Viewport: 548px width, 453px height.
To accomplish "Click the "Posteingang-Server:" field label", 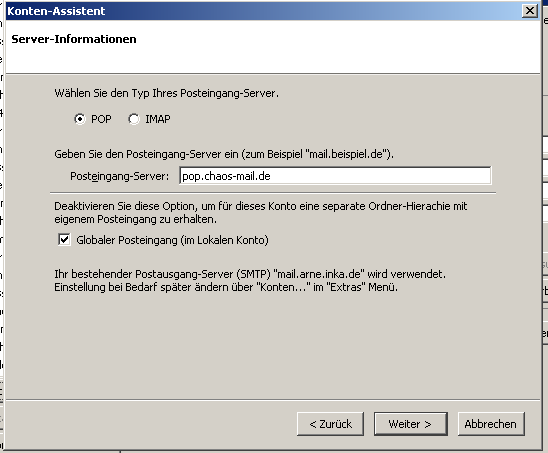I will pyautogui.click(x=120, y=176).
